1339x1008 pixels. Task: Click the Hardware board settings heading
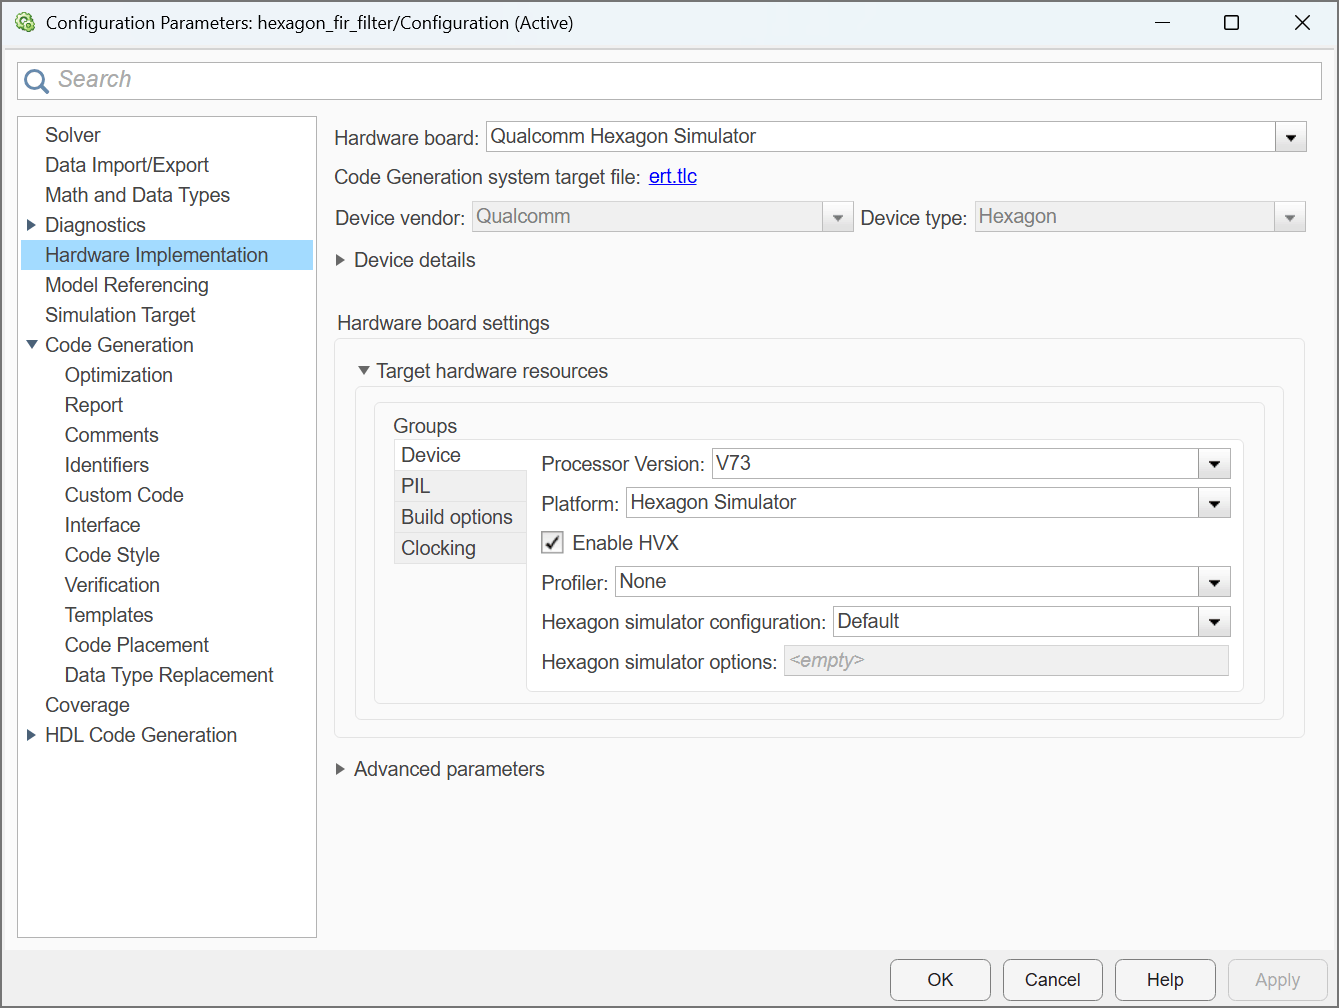443,323
